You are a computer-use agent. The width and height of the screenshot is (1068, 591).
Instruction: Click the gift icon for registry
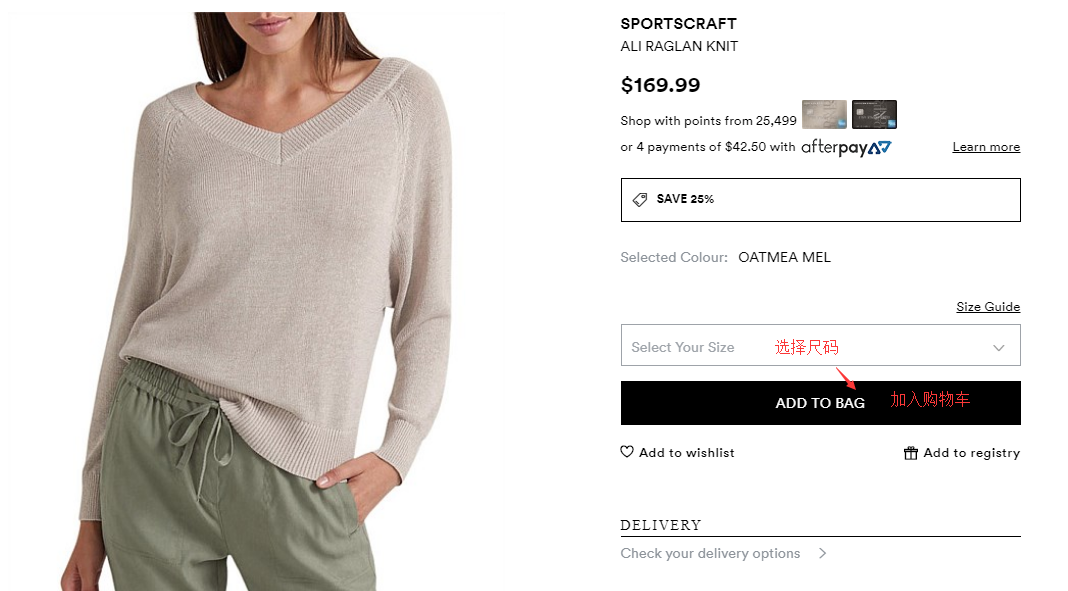click(x=910, y=453)
